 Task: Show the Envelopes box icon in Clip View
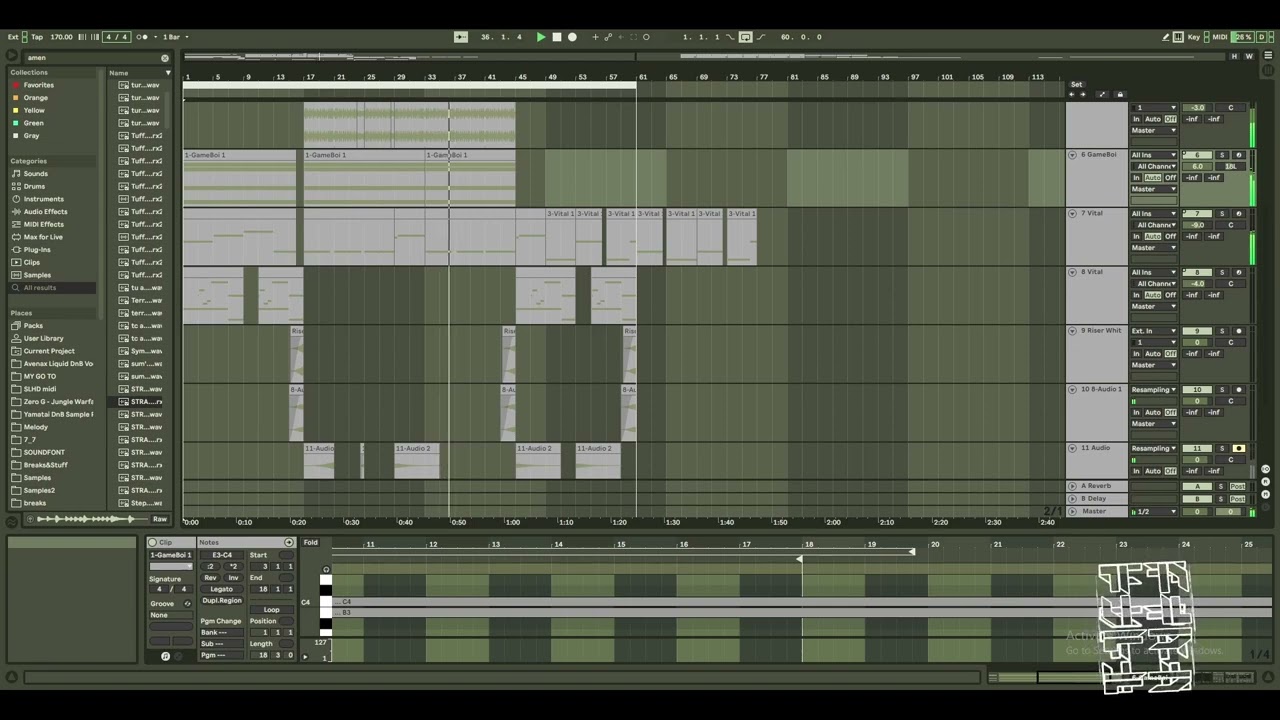coord(178,656)
